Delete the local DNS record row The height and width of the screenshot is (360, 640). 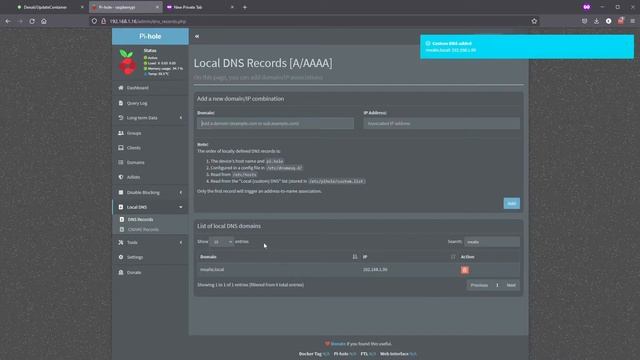464,270
